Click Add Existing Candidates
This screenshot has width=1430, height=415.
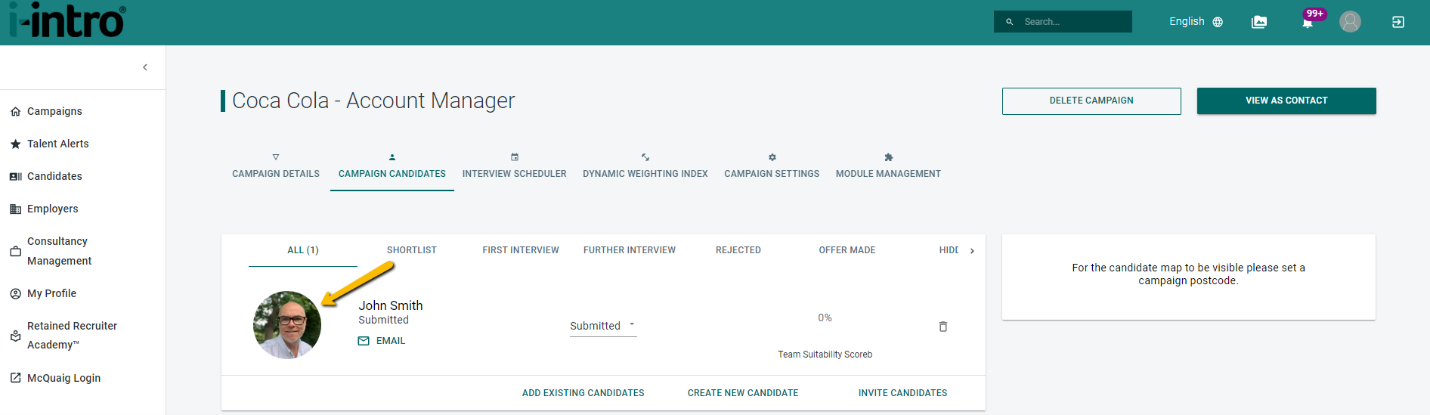click(x=583, y=393)
